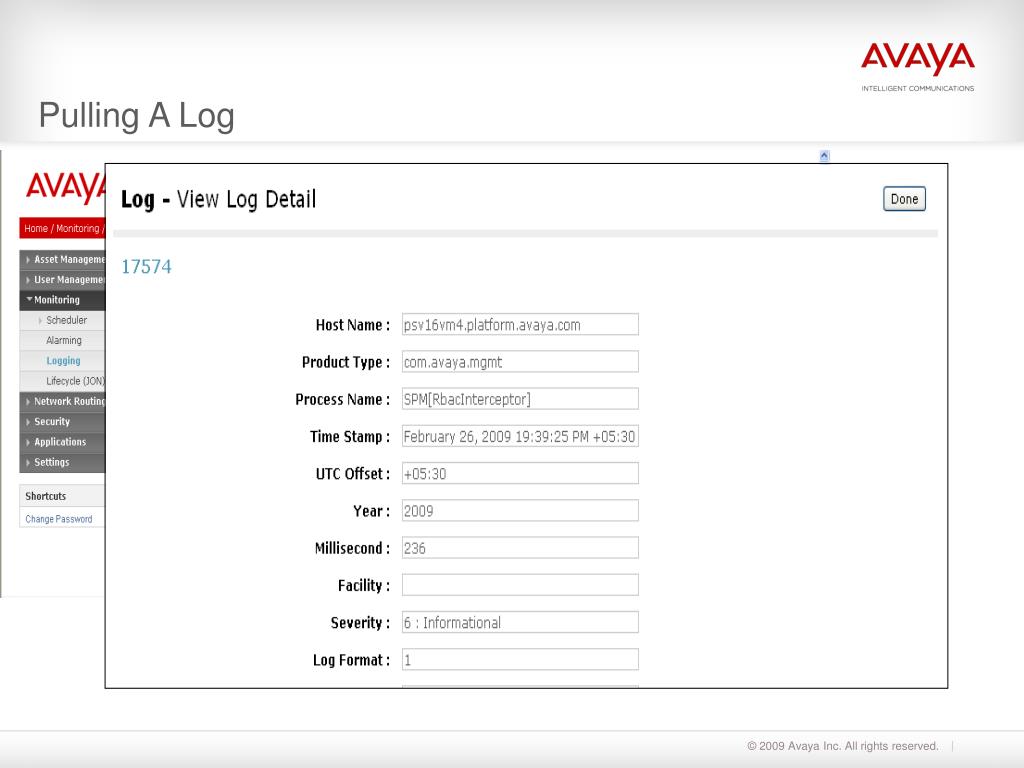The image size is (1024, 768).
Task: Click the Host Name field
Action: [520, 325]
